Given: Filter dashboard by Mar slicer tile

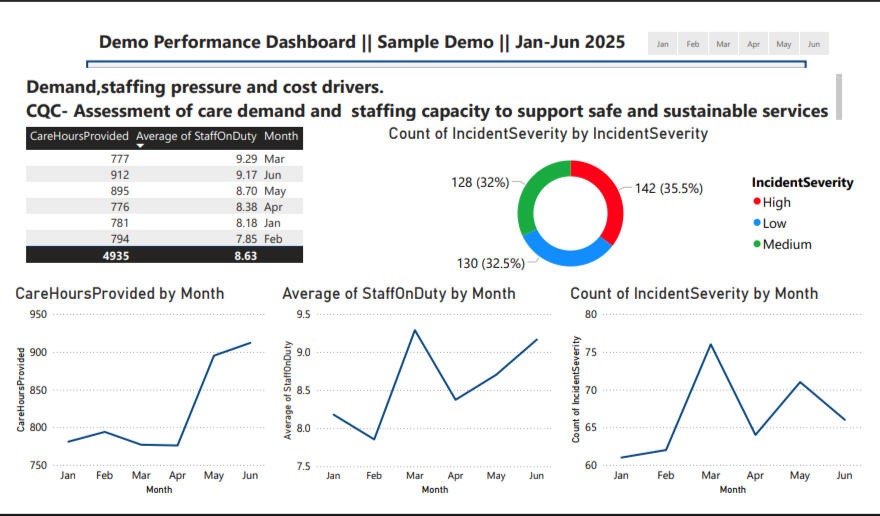Looking at the screenshot, I should coord(723,44).
